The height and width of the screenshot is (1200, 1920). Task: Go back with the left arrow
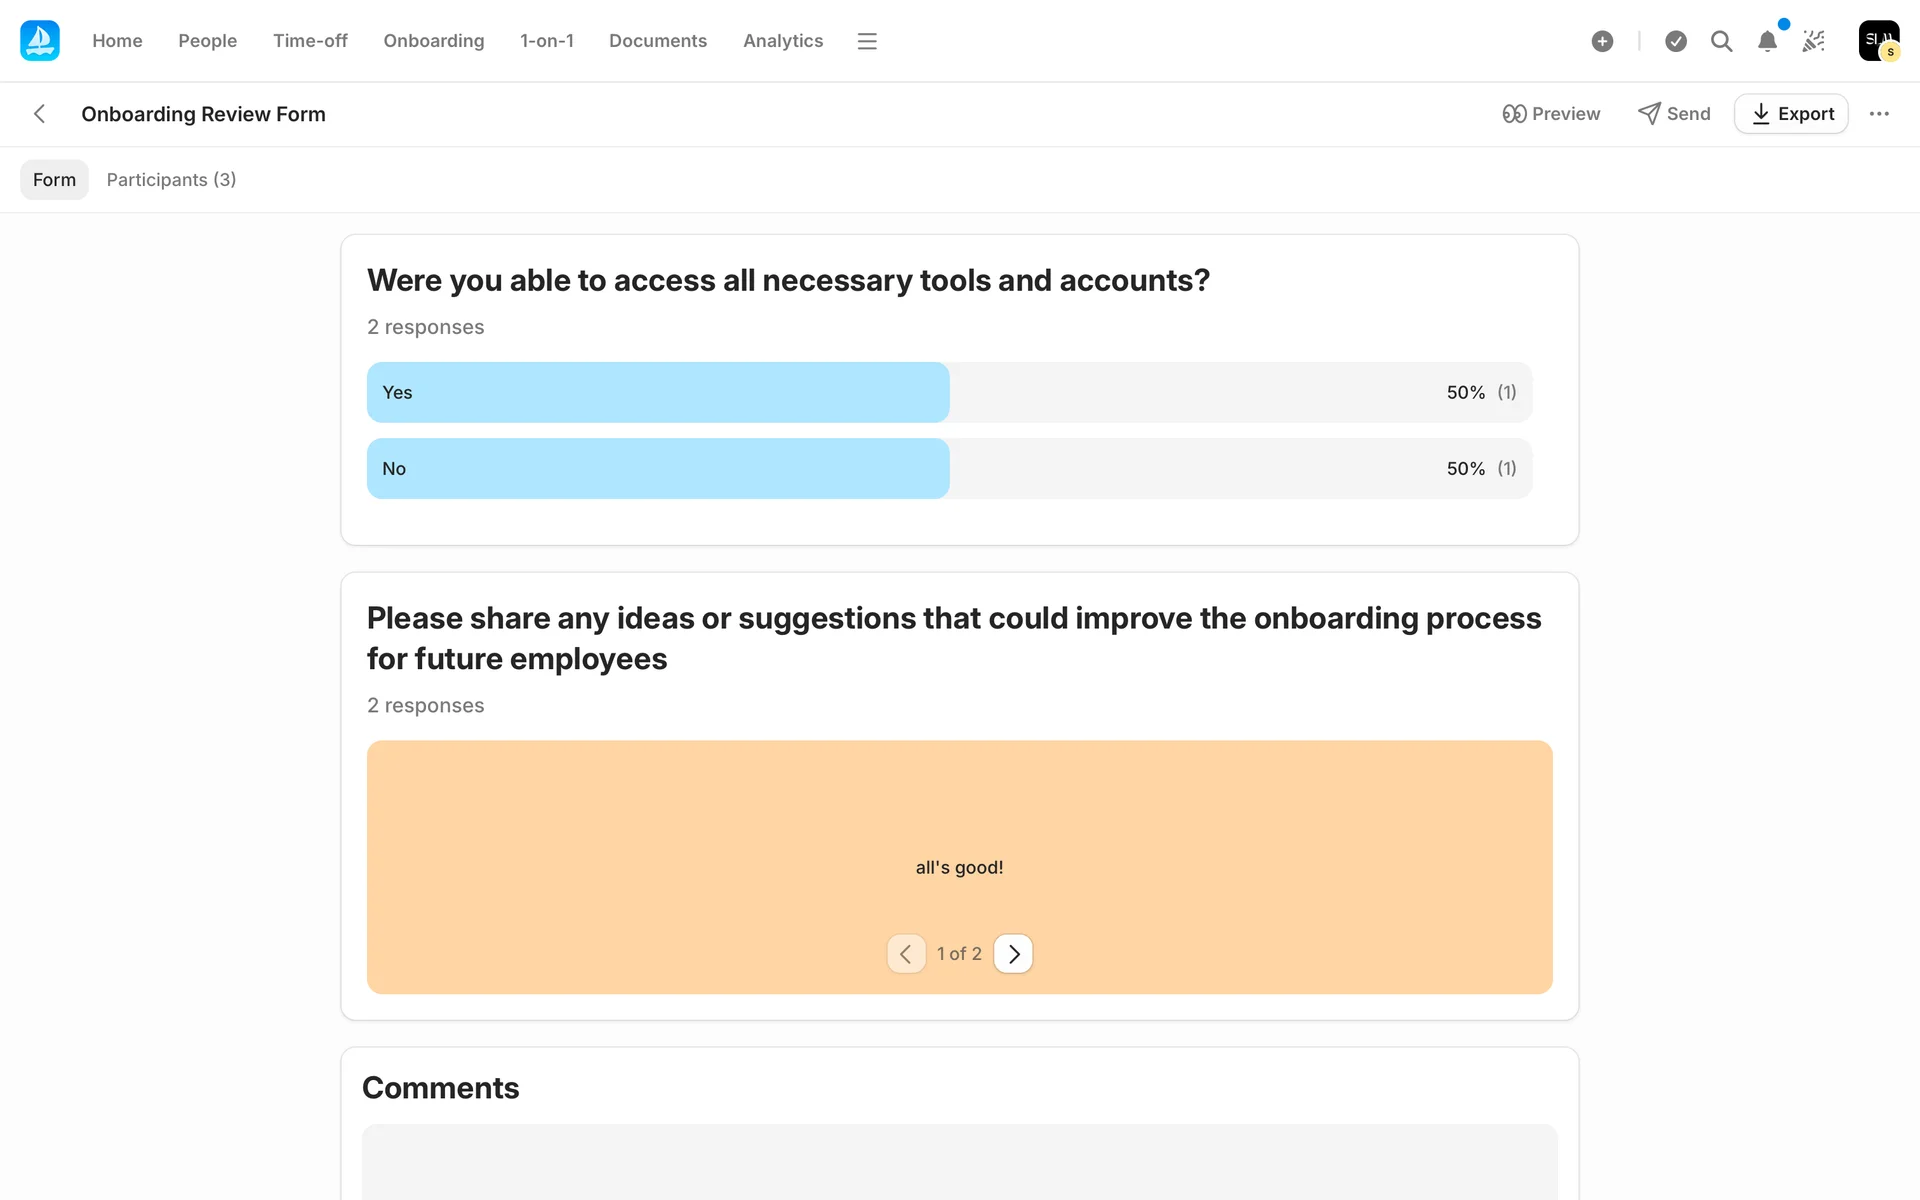pyautogui.click(x=40, y=114)
